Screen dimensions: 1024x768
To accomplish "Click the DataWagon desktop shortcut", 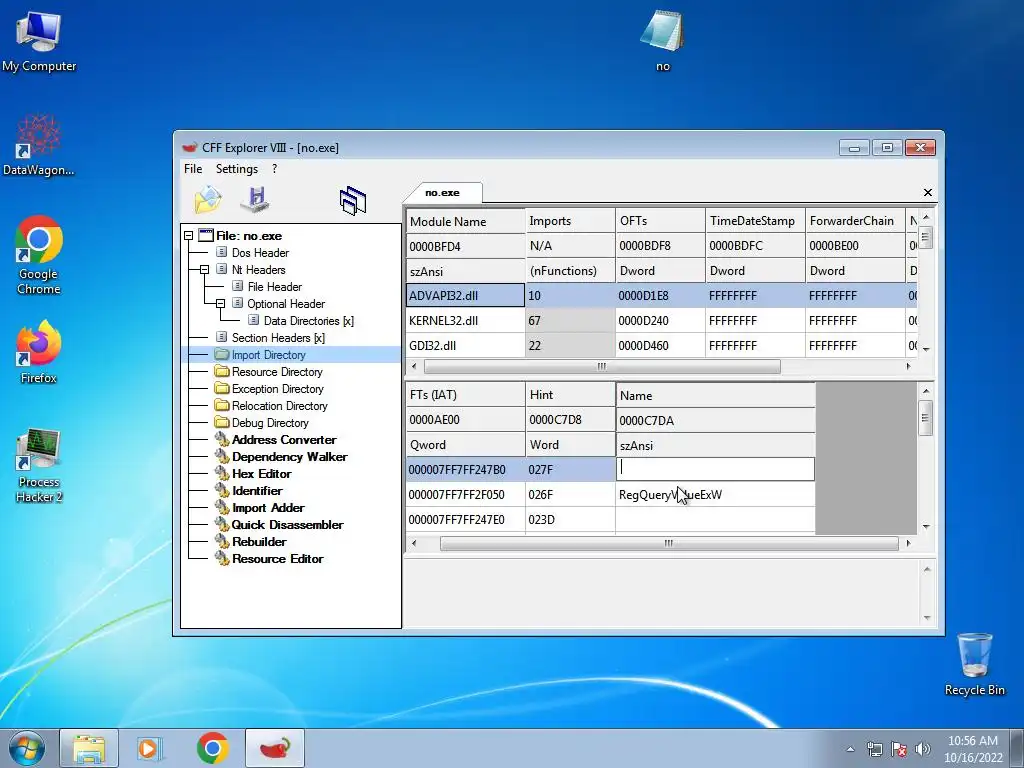I will [x=39, y=145].
